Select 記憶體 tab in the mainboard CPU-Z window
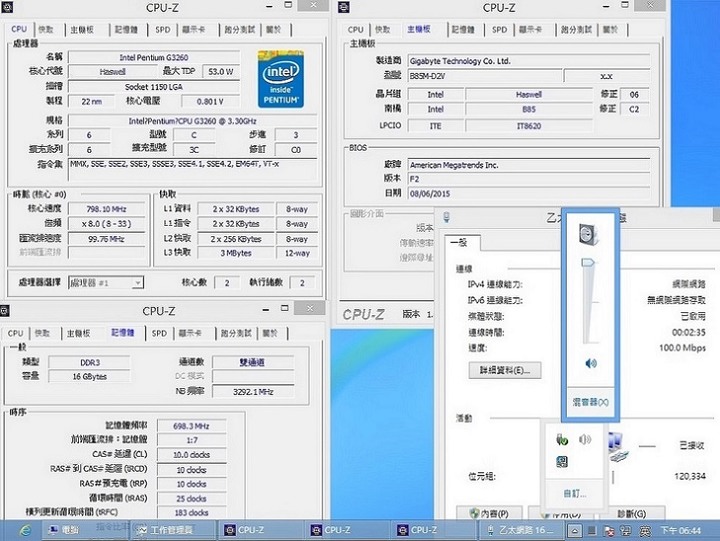 click(462, 29)
